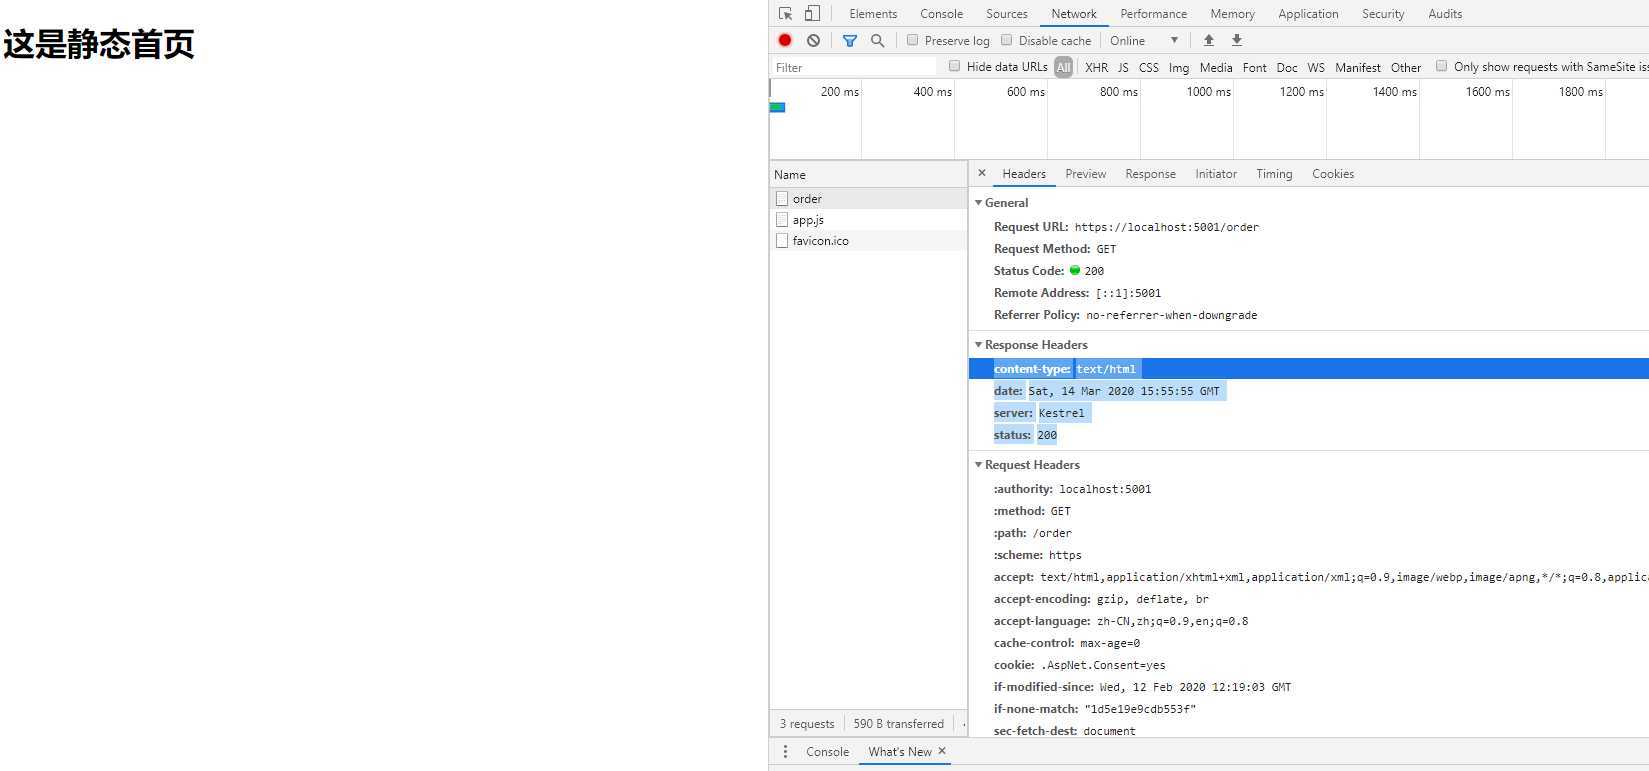Image resolution: width=1649 pixels, height=771 pixels.
Task: Toggle the network filter funnel icon
Action: [x=849, y=40]
